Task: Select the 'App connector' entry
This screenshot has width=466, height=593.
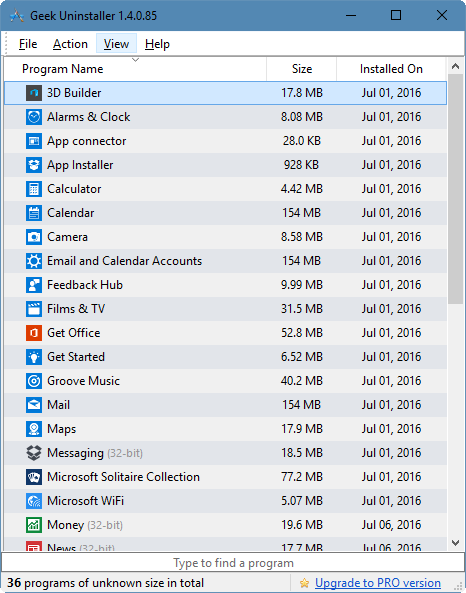Action: (87, 141)
